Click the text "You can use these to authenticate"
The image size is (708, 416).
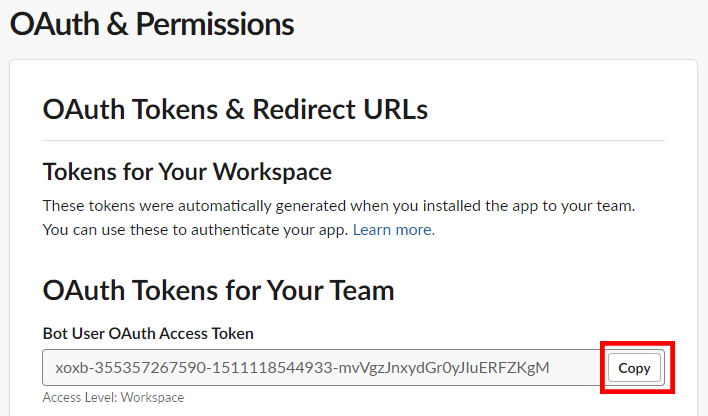[x=195, y=230]
